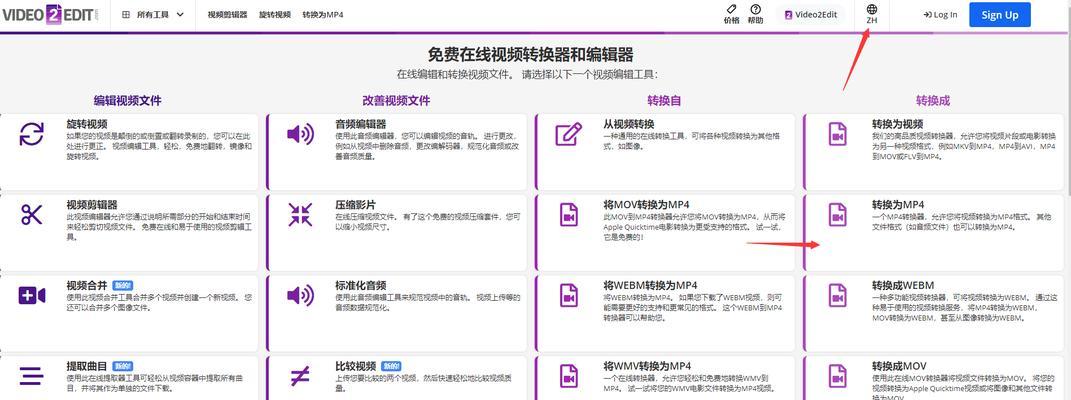Click the 改善视频文件 column heading
This screenshot has height=400, width=1071.
click(x=396, y=100)
